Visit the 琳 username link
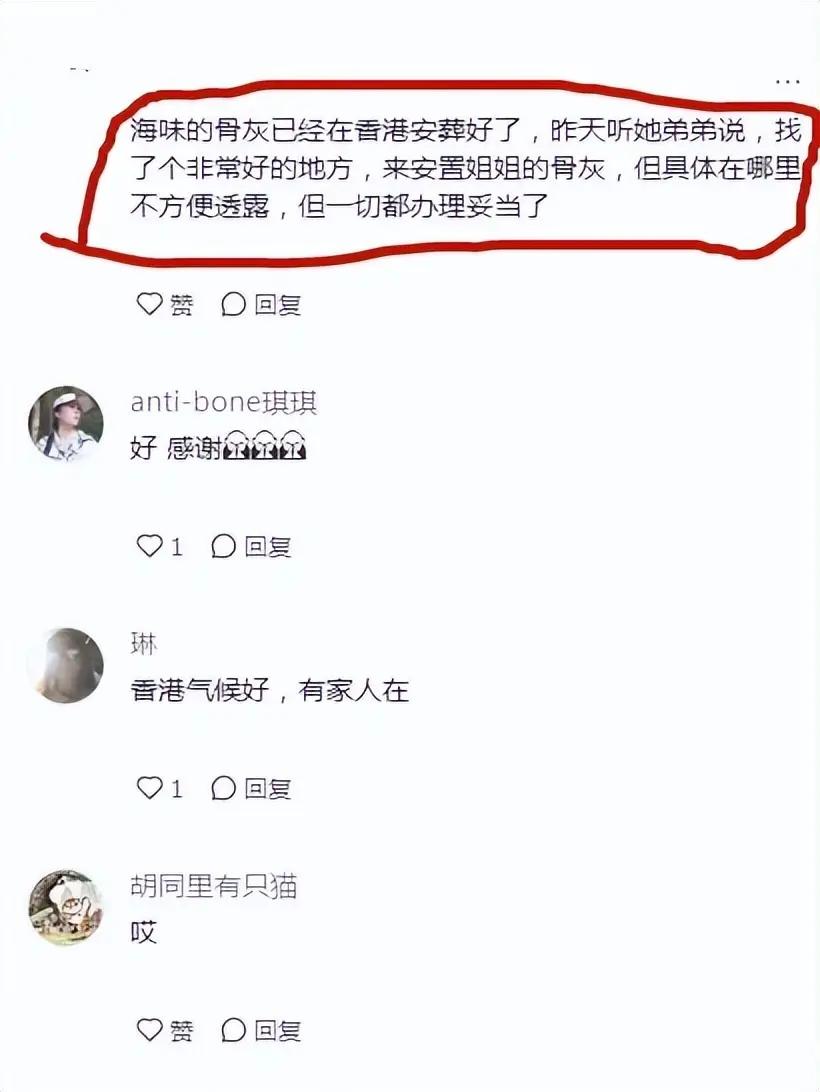820x1092 pixels. click(144, 644)
